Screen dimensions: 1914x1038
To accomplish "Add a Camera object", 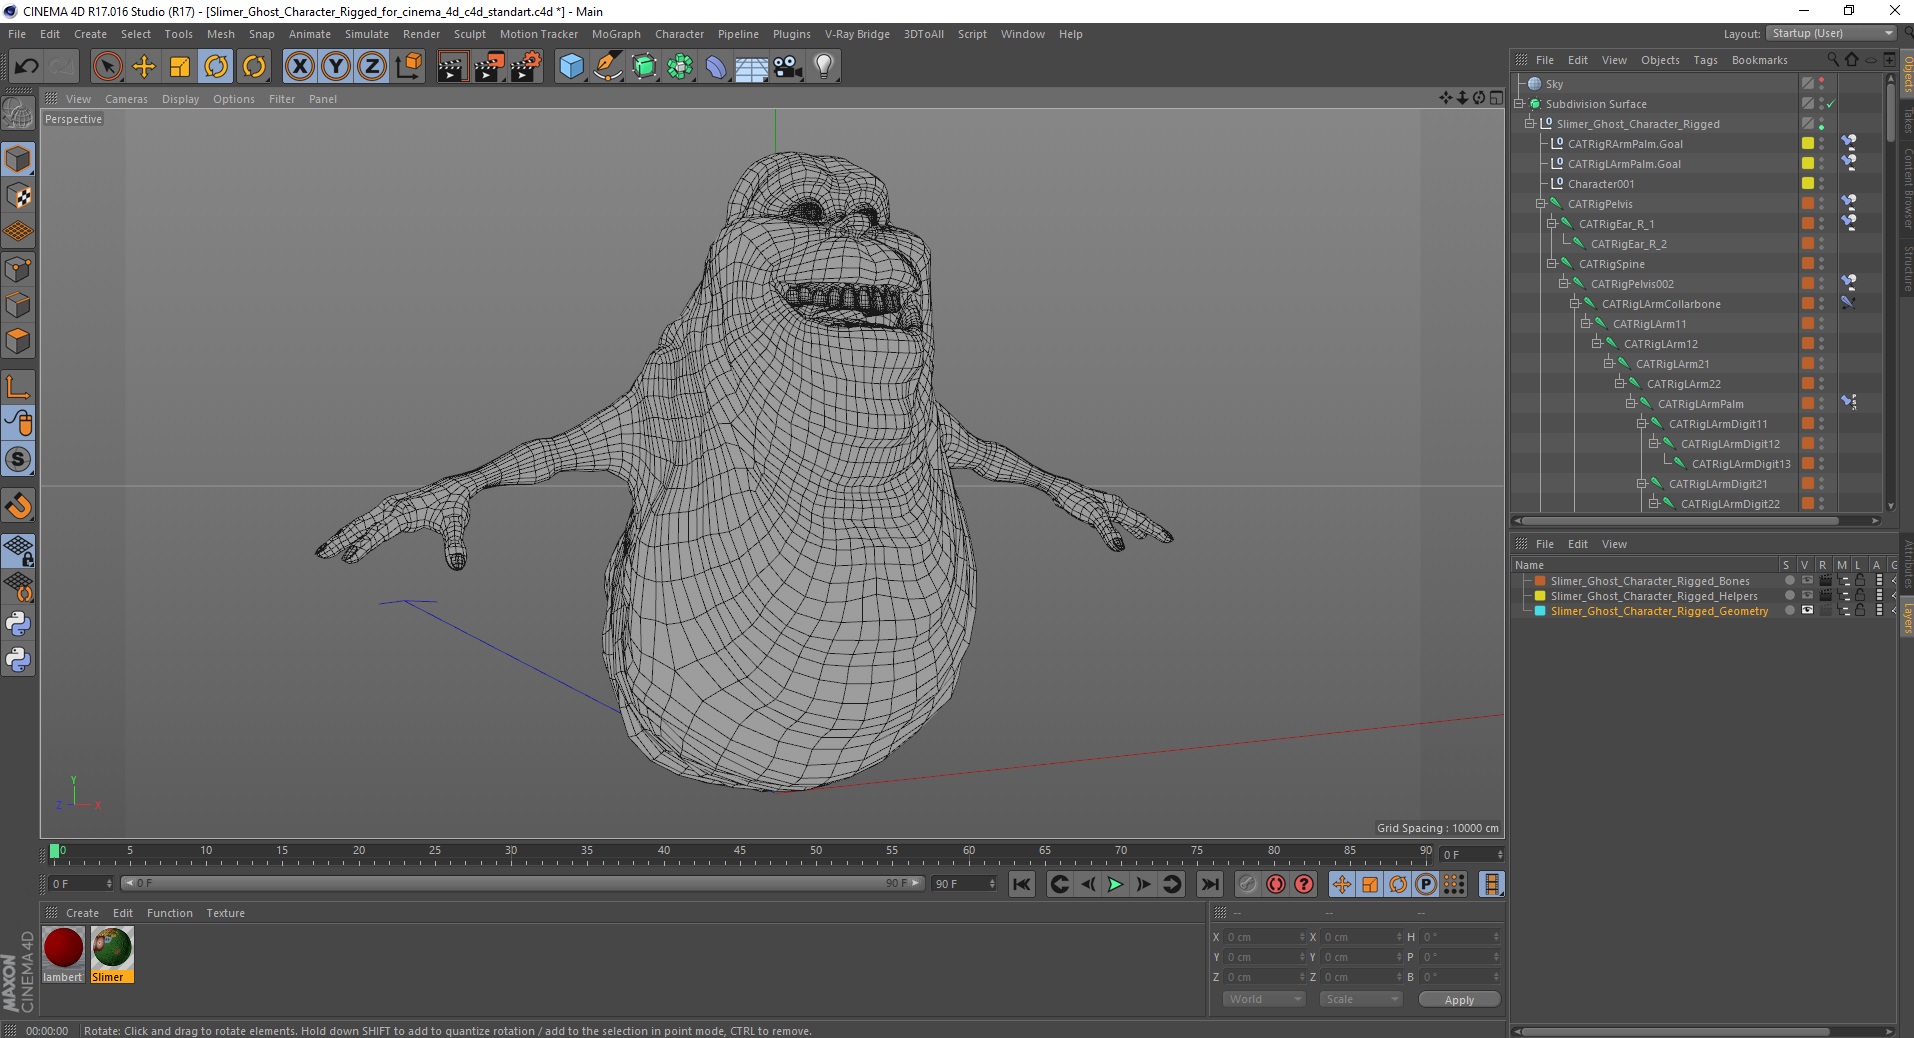I will point(788,67).
